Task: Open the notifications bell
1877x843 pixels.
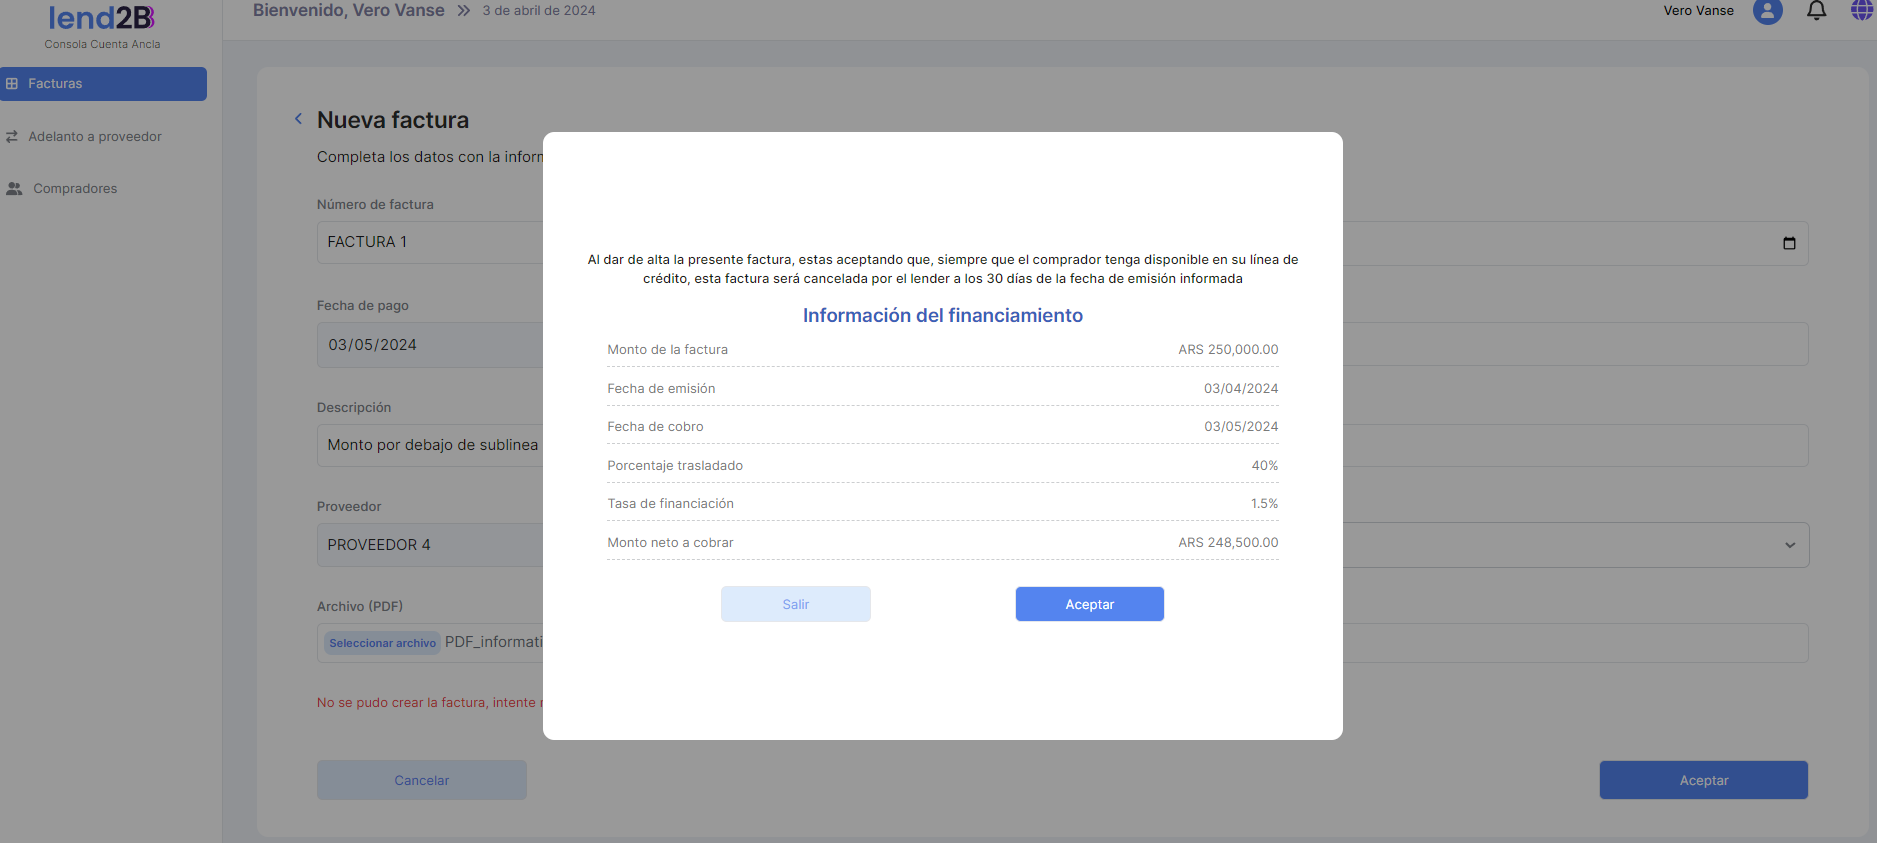Action: pyautogui.click(x=1816, y=11)
